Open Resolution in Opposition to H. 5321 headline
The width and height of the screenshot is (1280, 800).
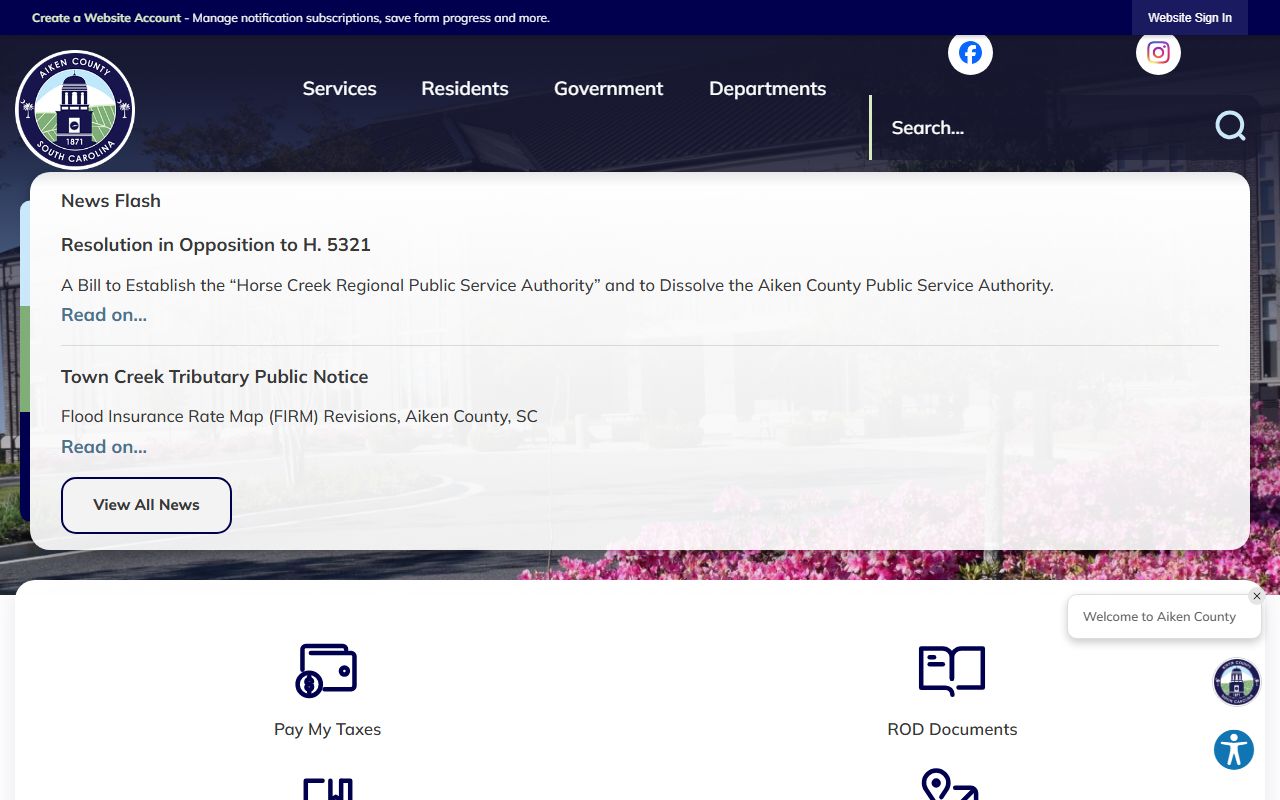pyautogui.click(x=216, y=245)
